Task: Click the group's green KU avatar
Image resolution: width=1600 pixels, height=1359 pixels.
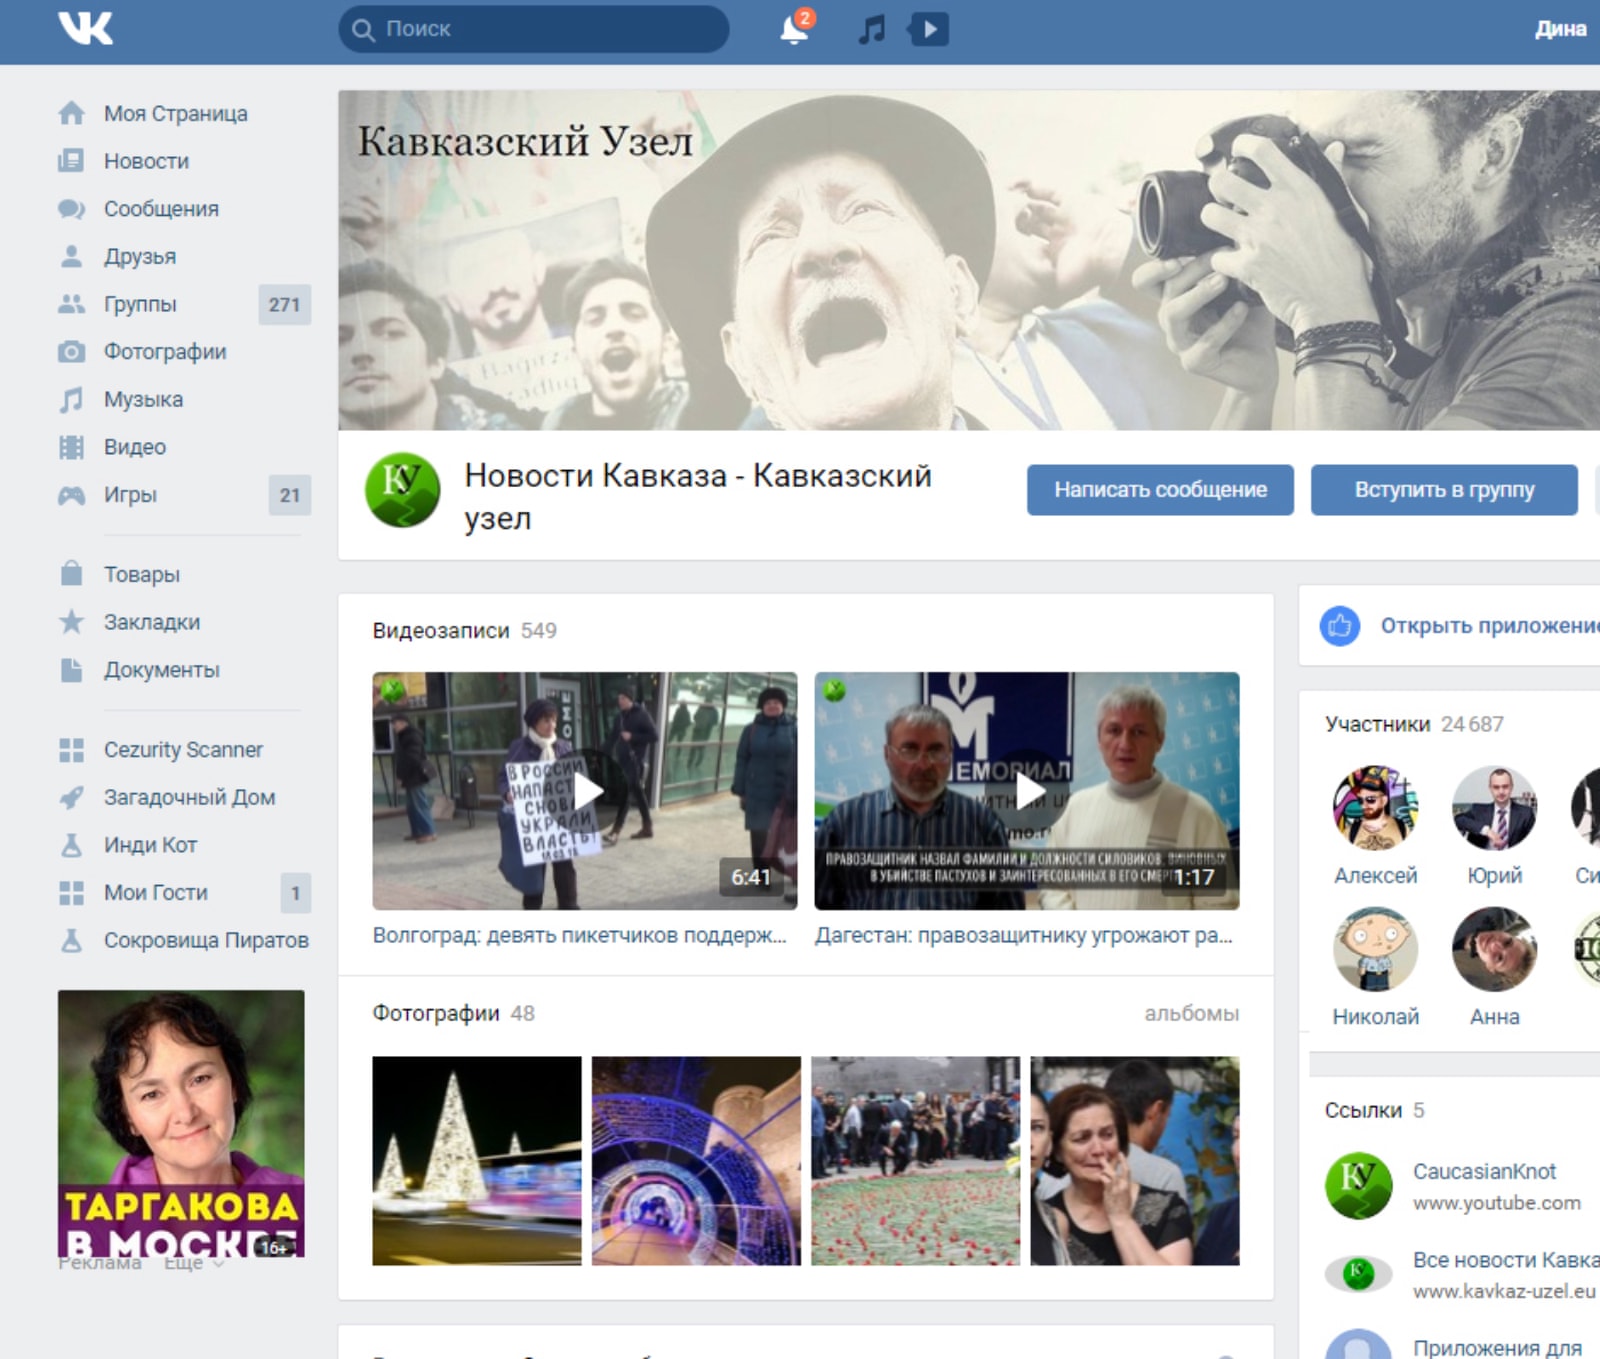Action: pos(402,490)
